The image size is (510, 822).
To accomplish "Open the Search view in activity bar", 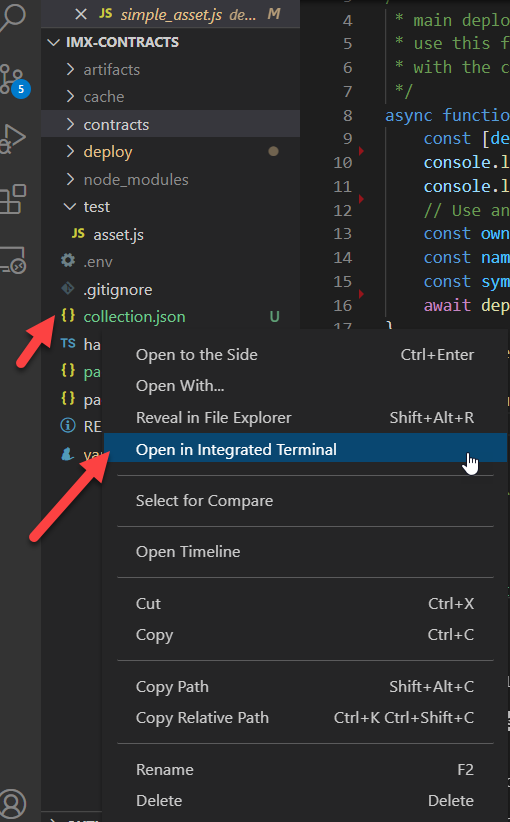I will (x=13, y=17).
